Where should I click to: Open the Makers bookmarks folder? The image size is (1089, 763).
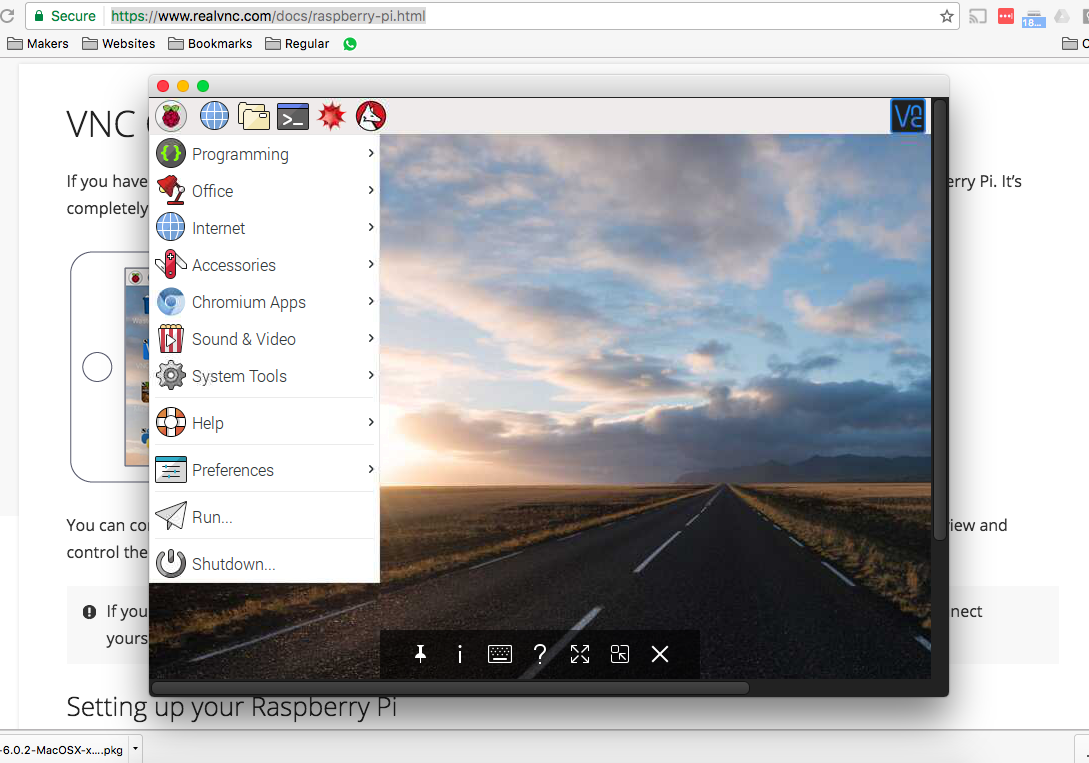[38, 44]
